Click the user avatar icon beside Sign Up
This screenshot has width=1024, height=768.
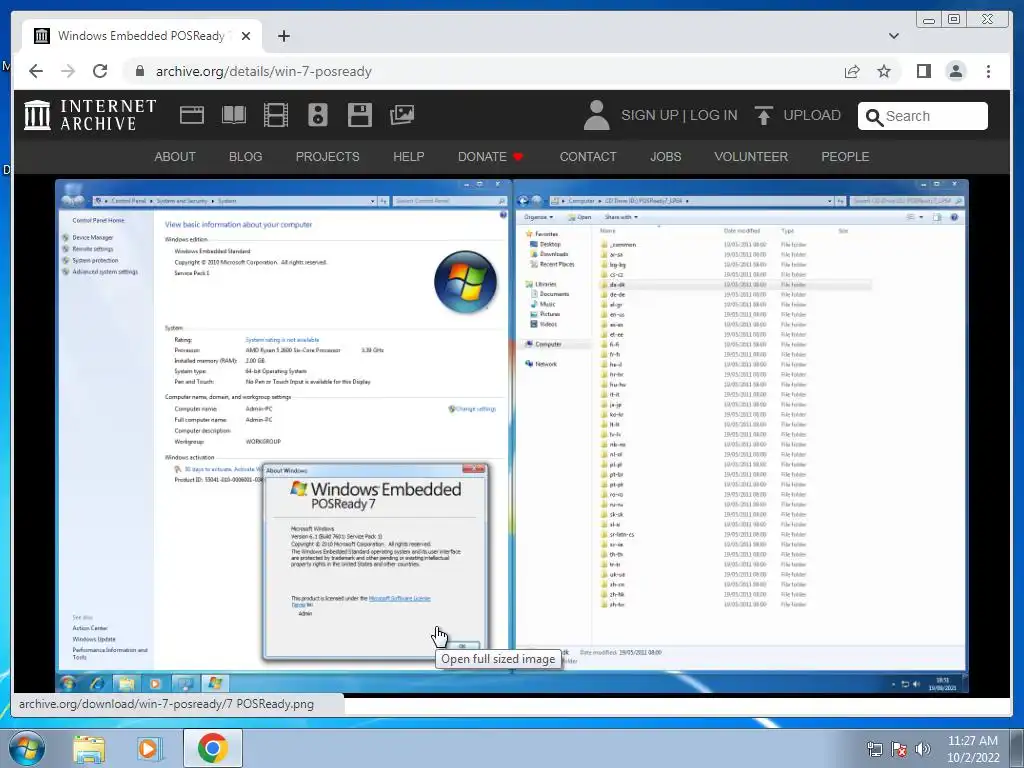point(596,115)
